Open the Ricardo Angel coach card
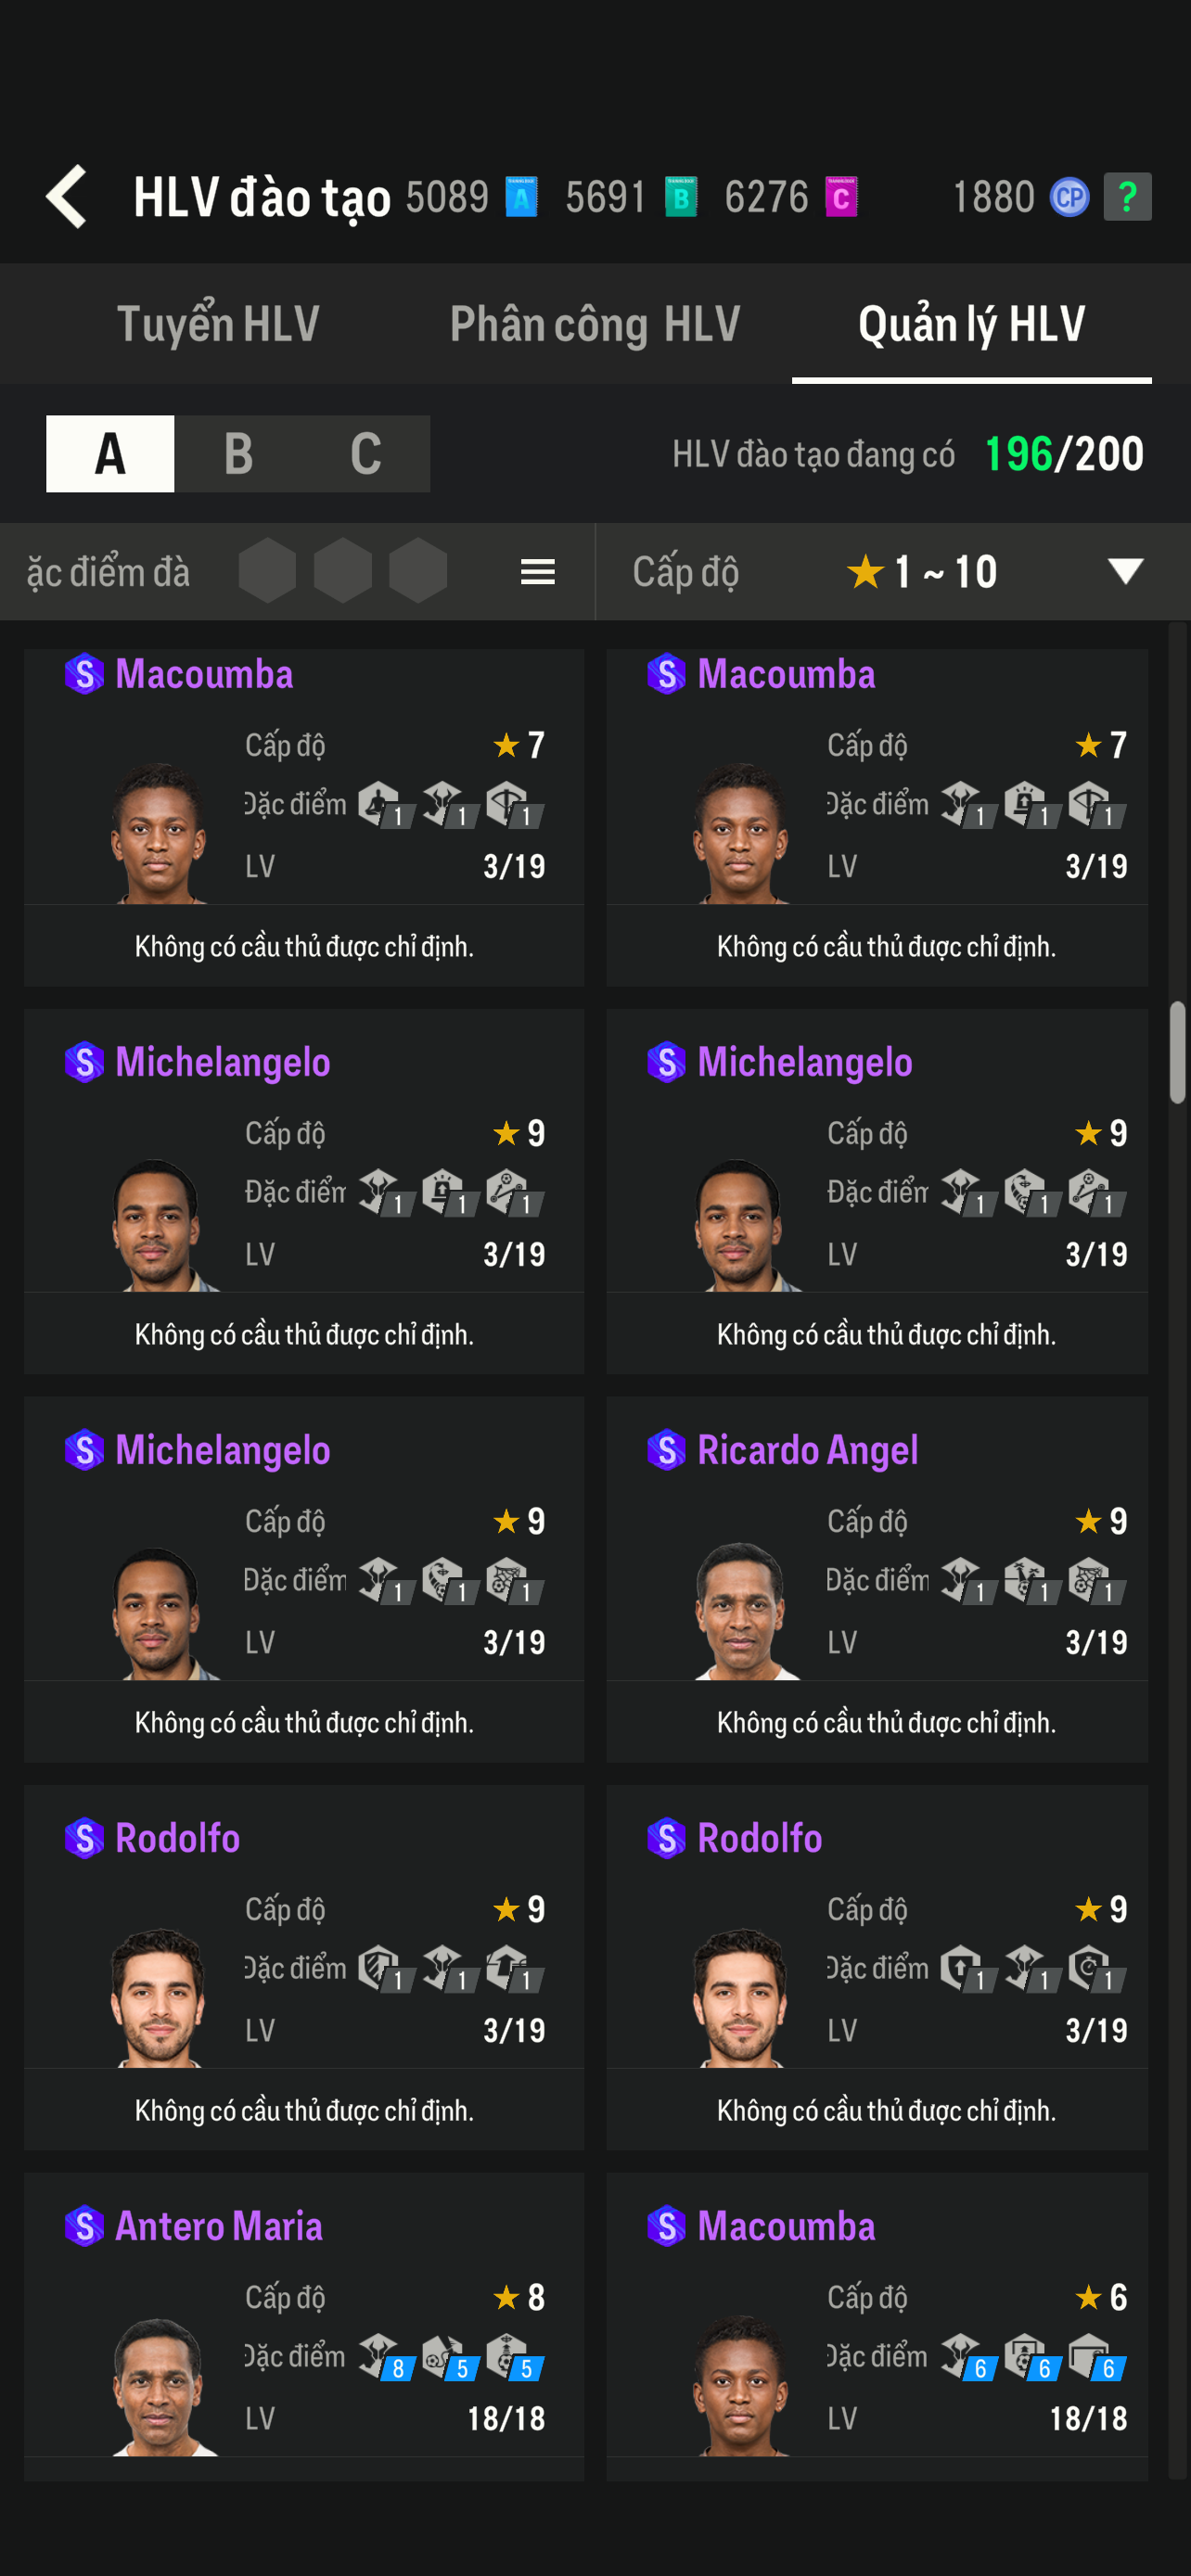1191x2576 pixels. click(877, 1580)
